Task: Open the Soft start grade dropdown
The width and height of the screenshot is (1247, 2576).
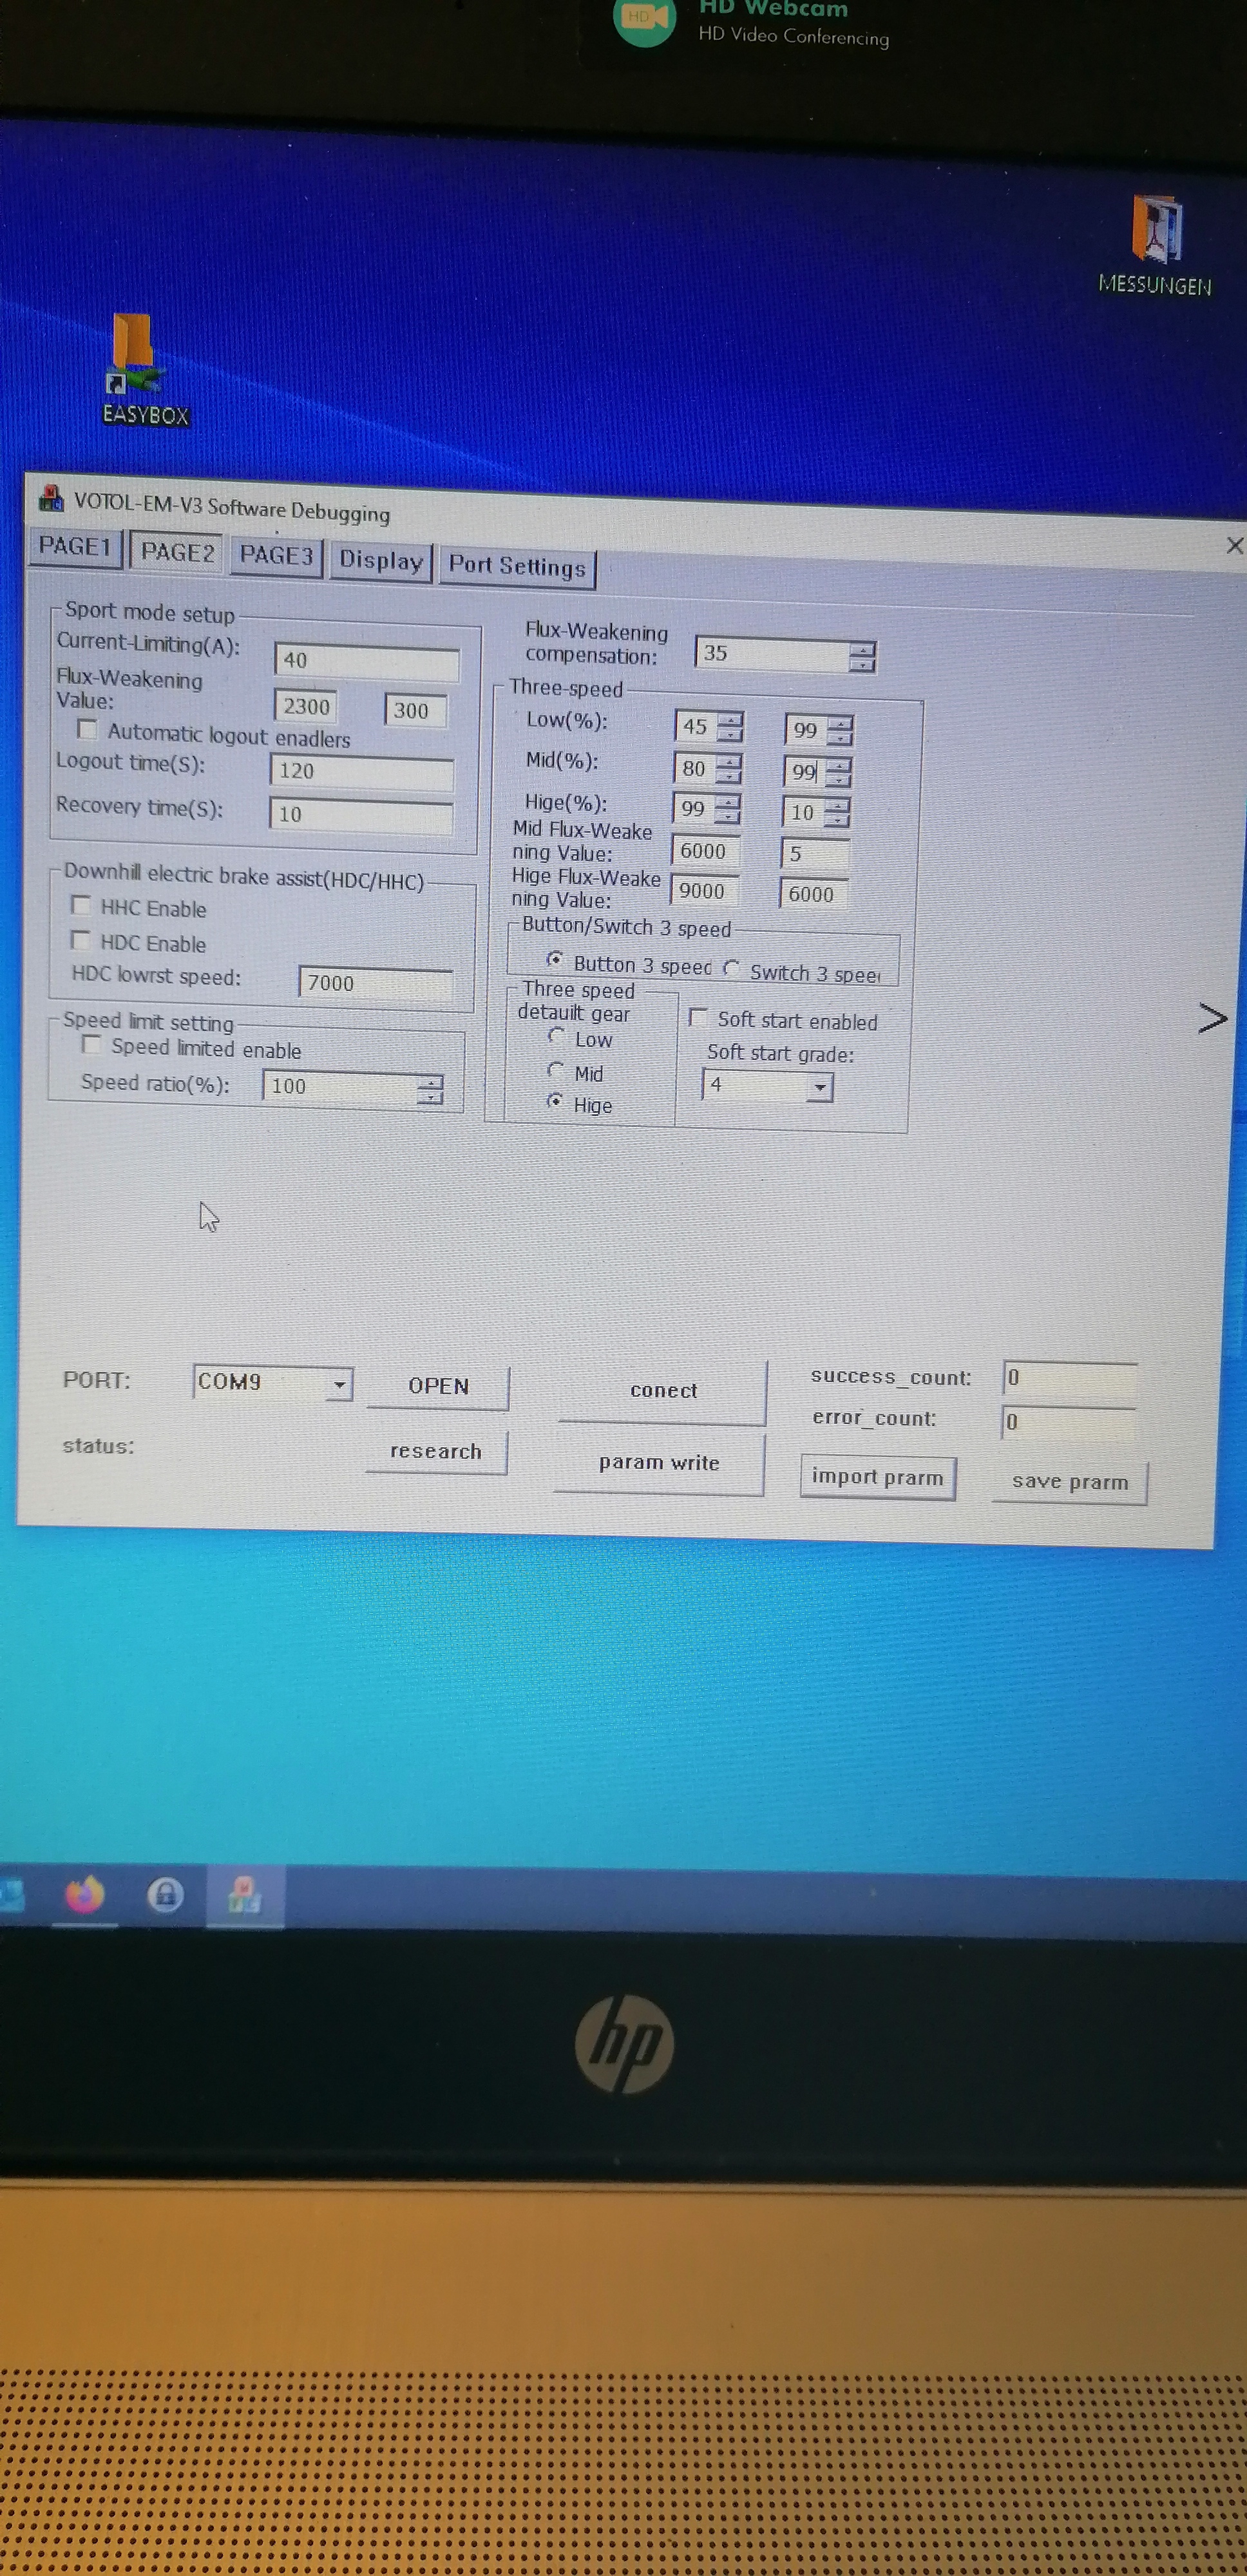Action: [819, 1087]
